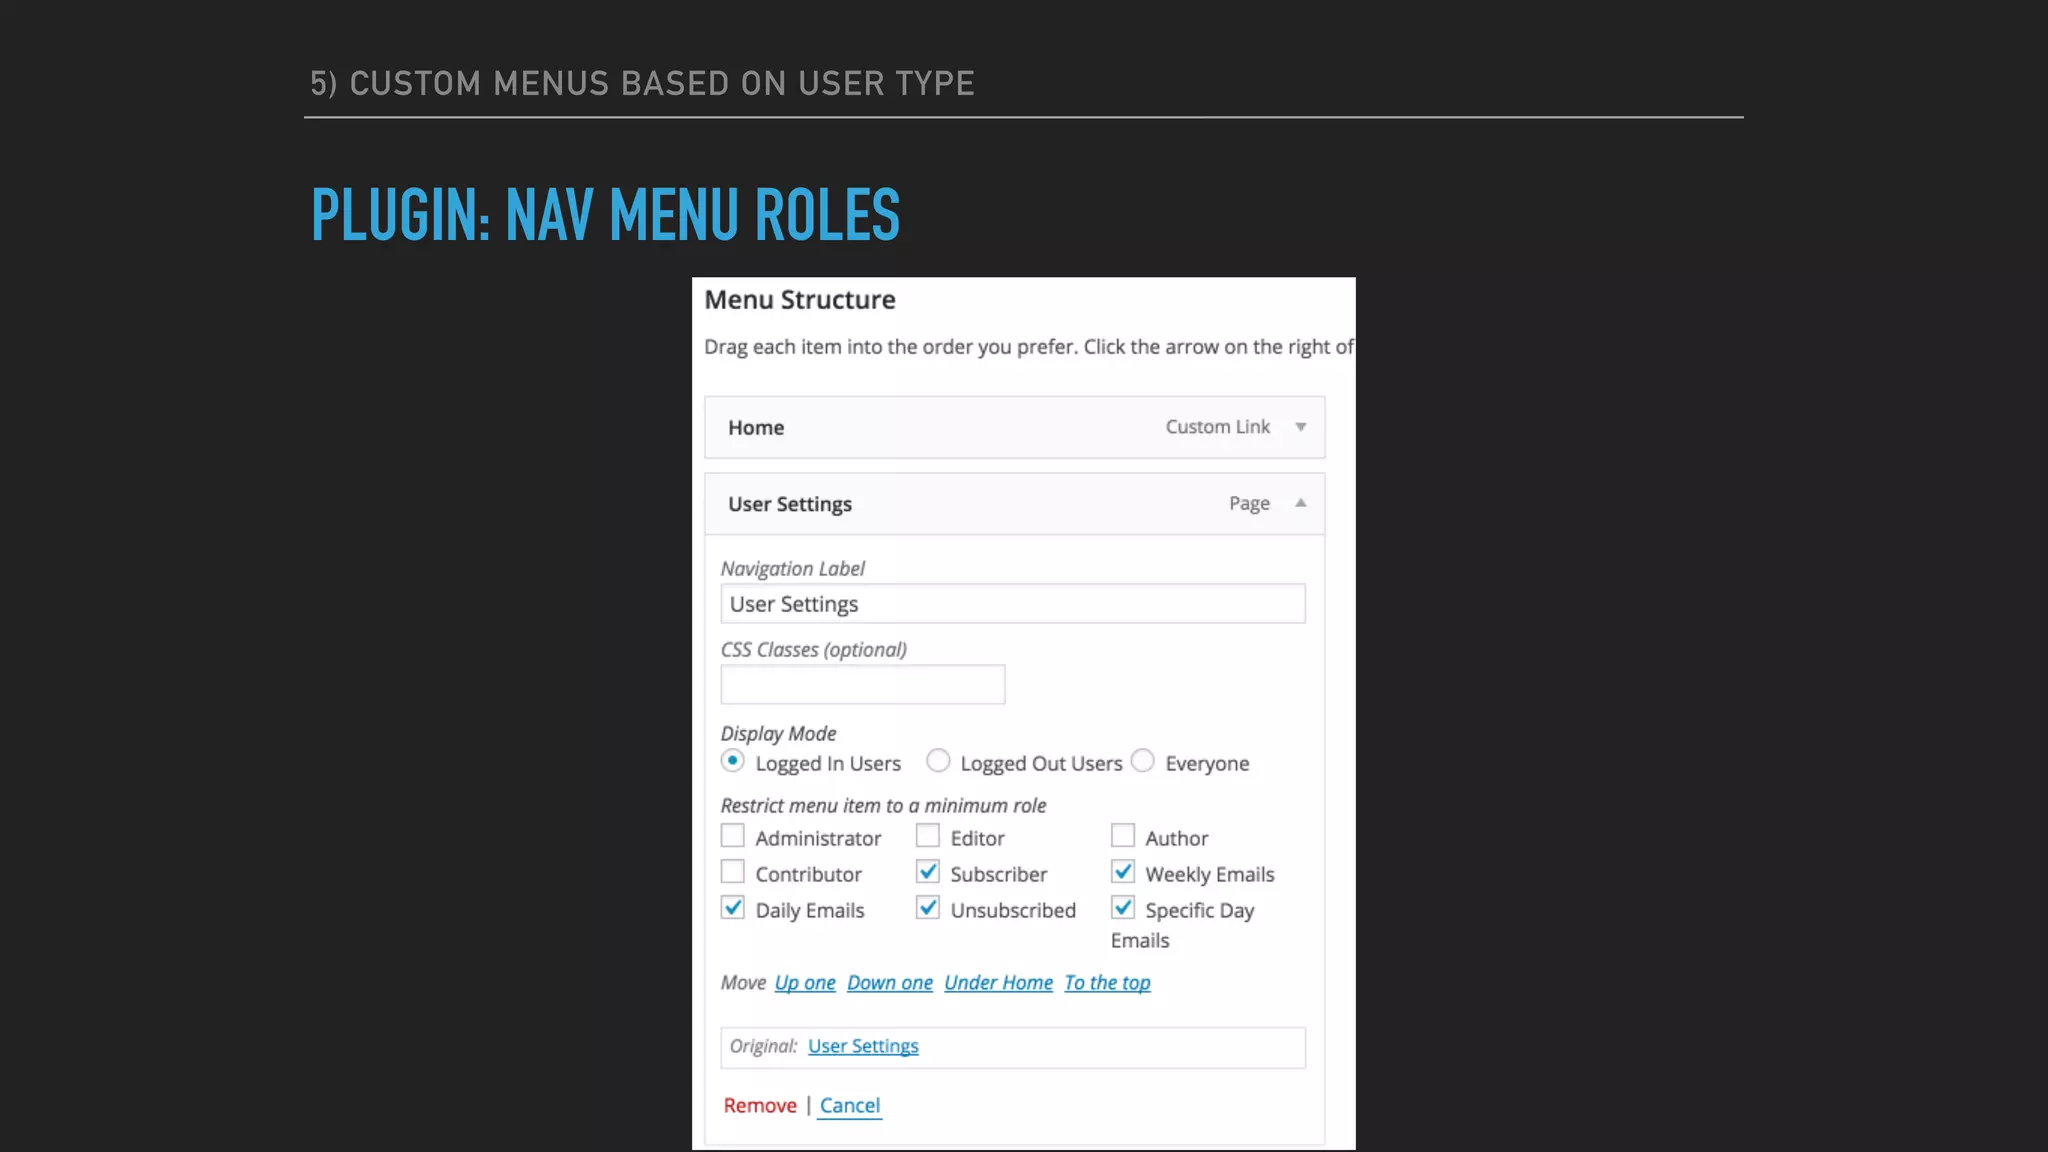Uncheck the Daily Emails checkbox
Viewport: 2048px width, 1152px height.
(732, 907)
